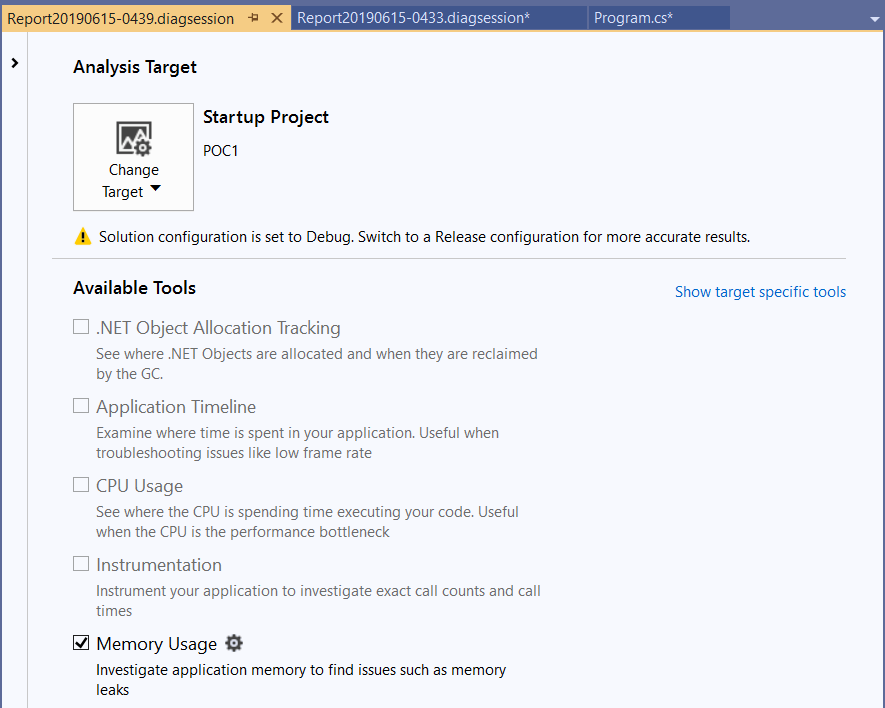Click the Change Target picture-gear icon

click(133, 139)
